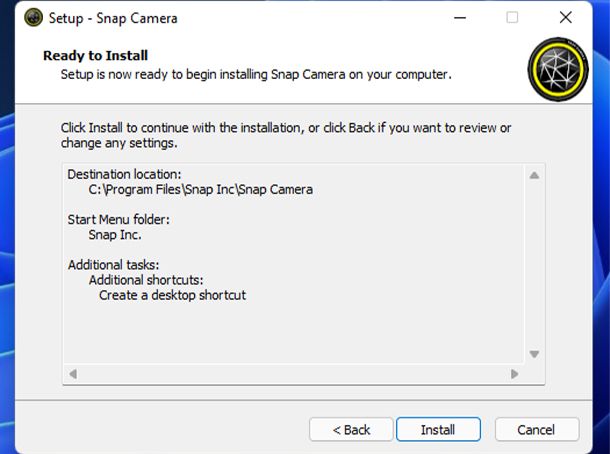Click the scroll up arrow in summary box
Image resolution: width=610 pixels, height=454 pixels.
[535, 175]
